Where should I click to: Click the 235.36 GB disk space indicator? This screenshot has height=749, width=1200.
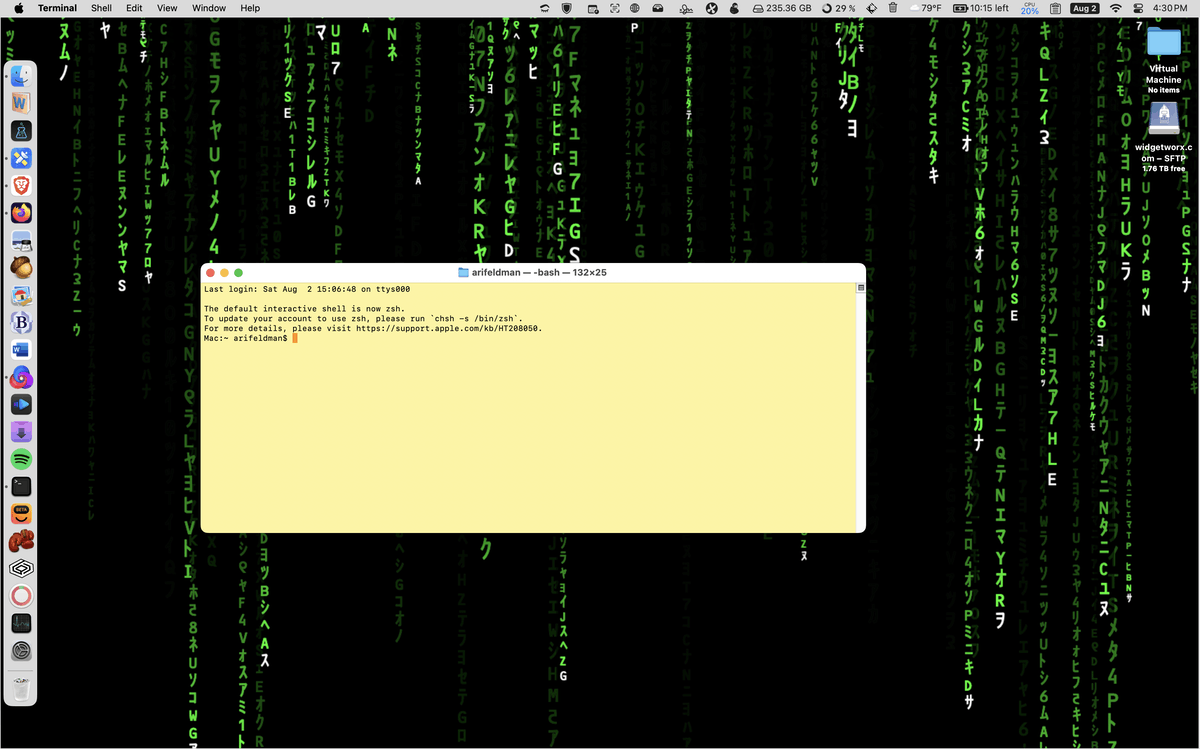point(780,8)
